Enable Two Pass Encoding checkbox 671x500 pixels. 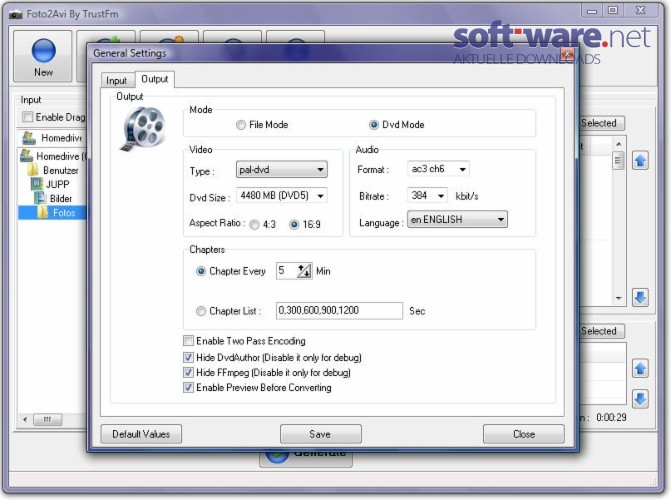coord(188,341)
